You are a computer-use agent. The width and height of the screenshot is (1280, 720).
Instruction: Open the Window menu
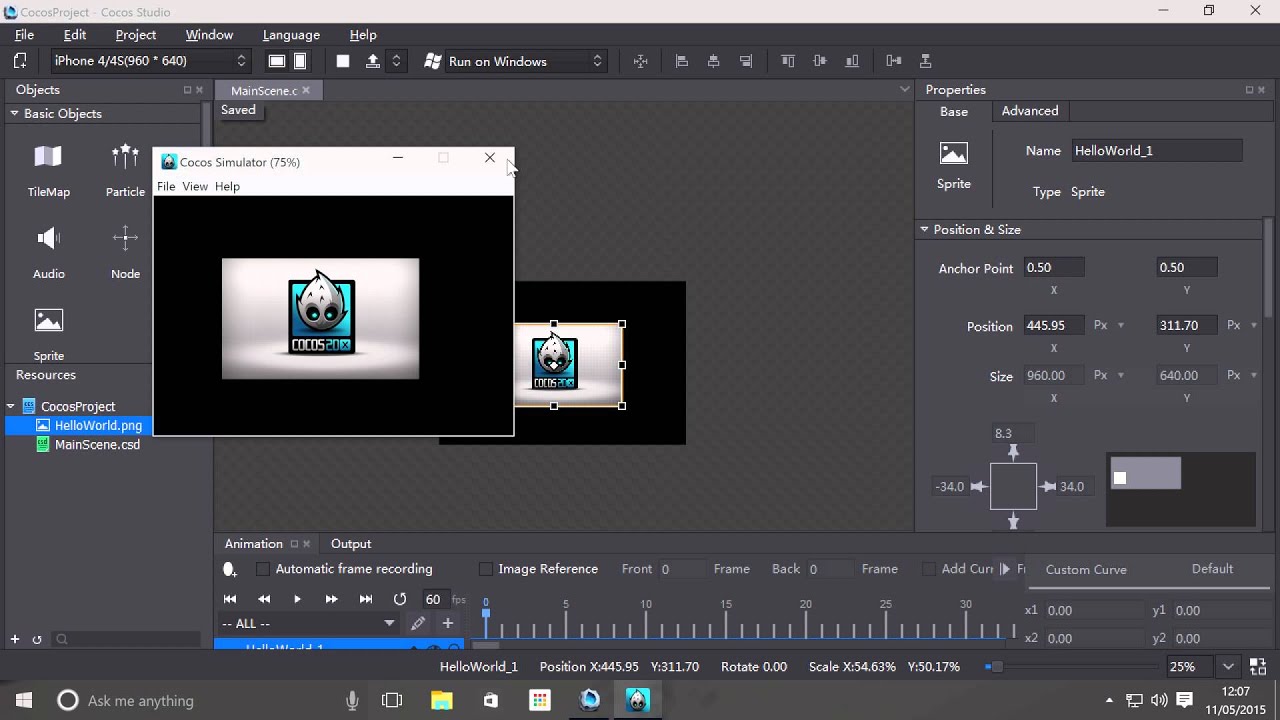[209, 35]
